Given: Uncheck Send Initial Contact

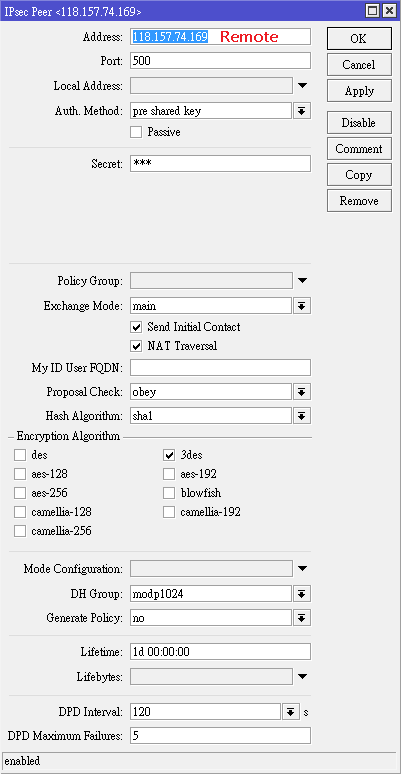Looking at the screenshot, I should click(x=136, y=327).
